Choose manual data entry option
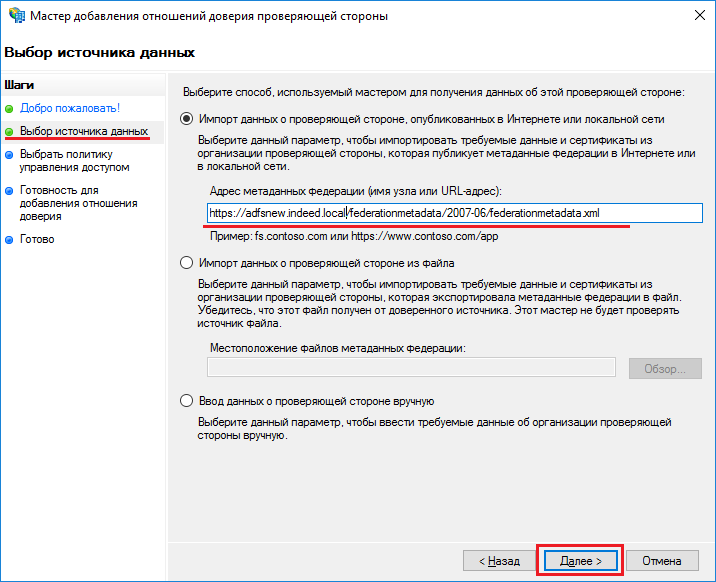 point(186,401)
